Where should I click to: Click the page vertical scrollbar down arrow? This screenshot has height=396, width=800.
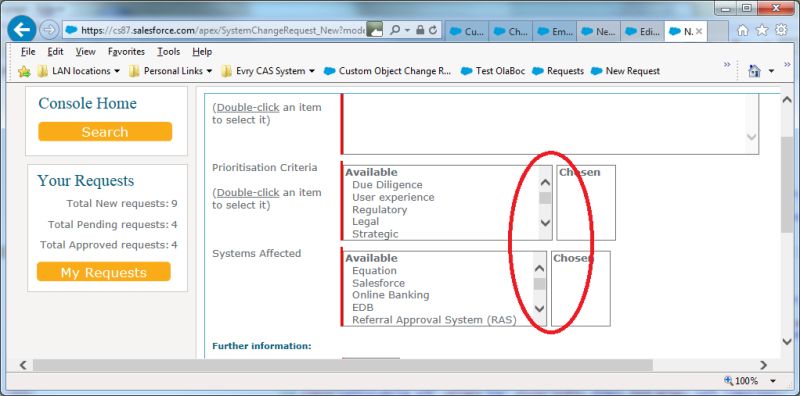pyautogui.click(x=787, y=341)
